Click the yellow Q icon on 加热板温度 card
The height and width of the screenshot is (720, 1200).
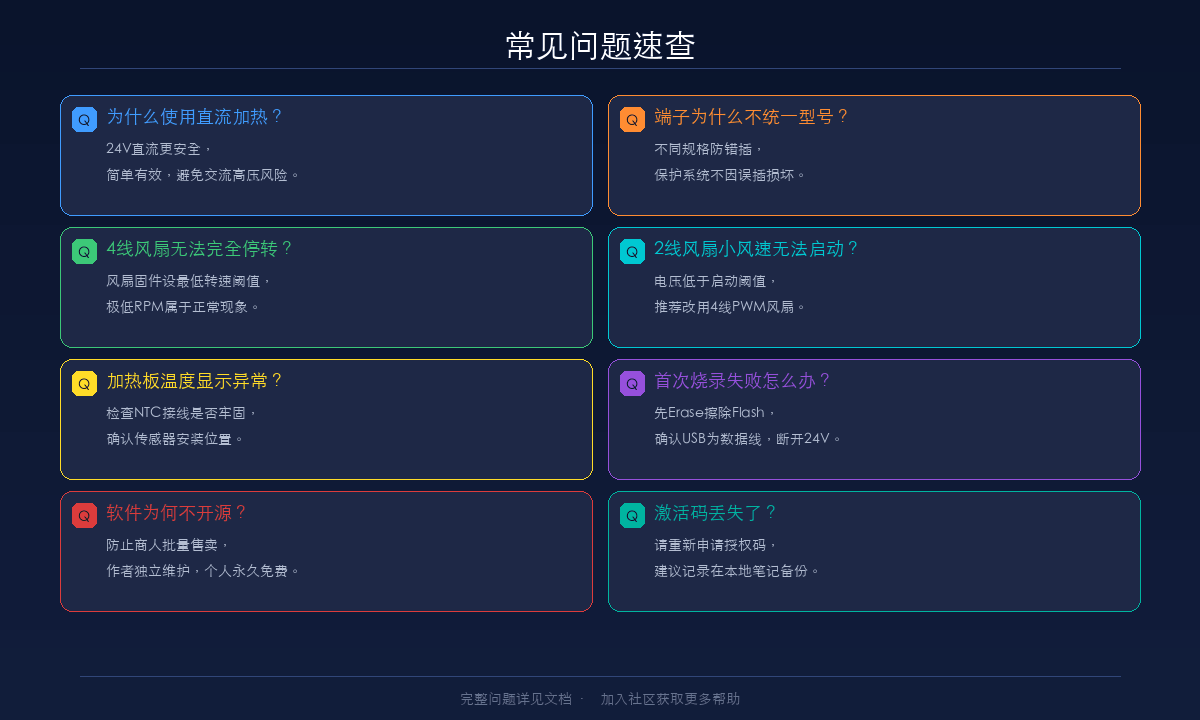click(x=83, y=383)
